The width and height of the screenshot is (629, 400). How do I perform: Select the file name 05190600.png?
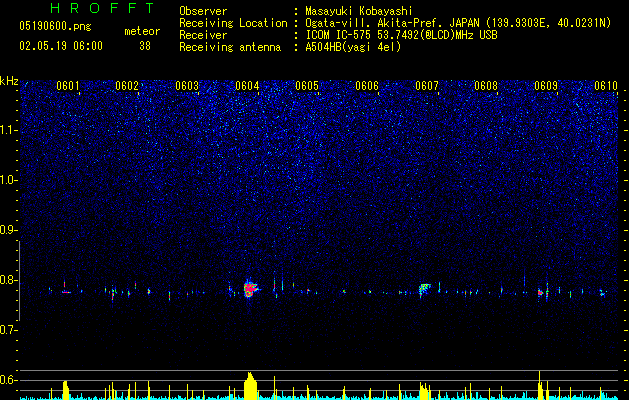(55, 26)
